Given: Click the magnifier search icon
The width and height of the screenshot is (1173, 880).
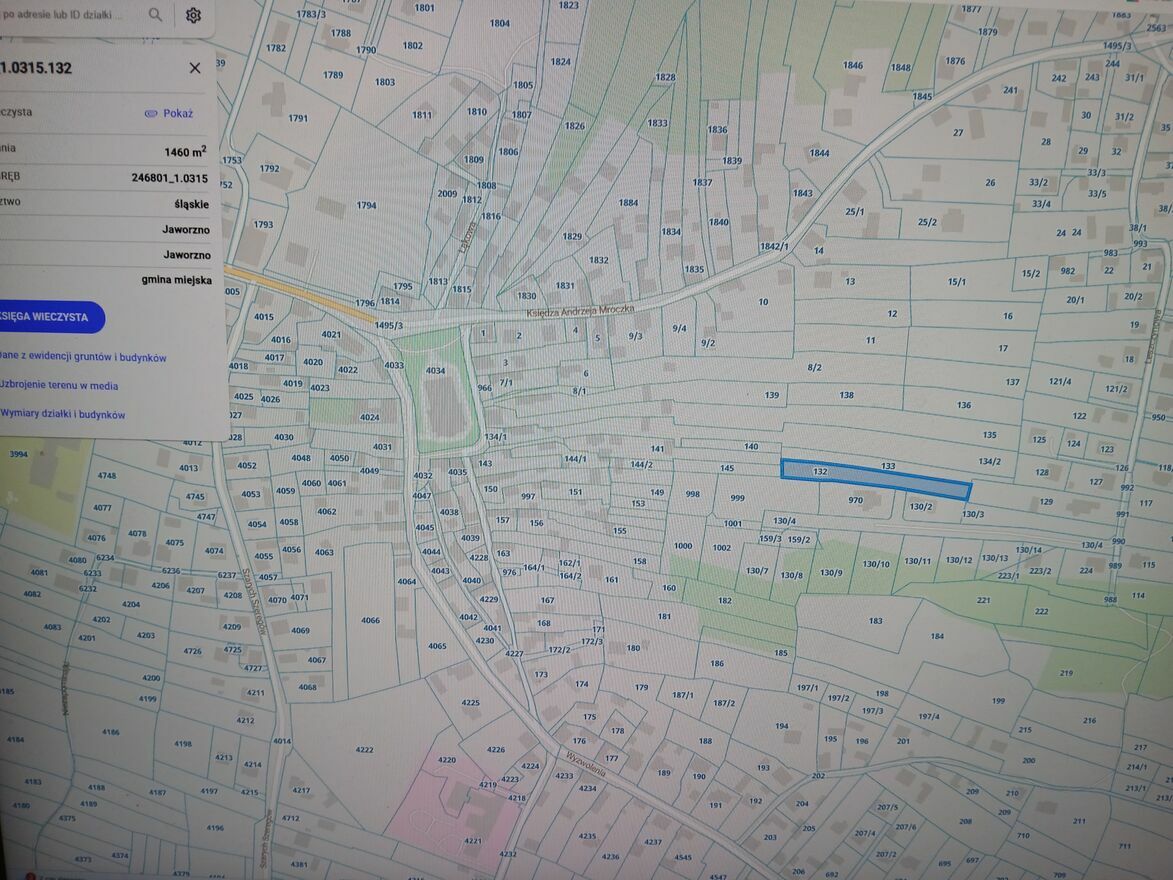Looking at the screenshot, I should pos(155,14).
